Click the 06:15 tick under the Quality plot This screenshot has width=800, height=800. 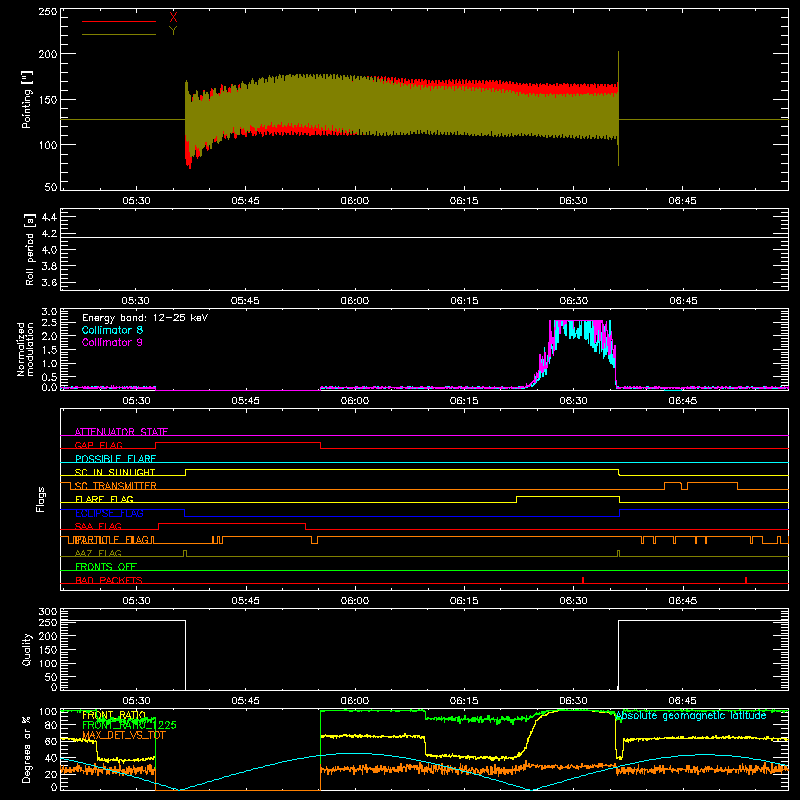coord(464,701)
